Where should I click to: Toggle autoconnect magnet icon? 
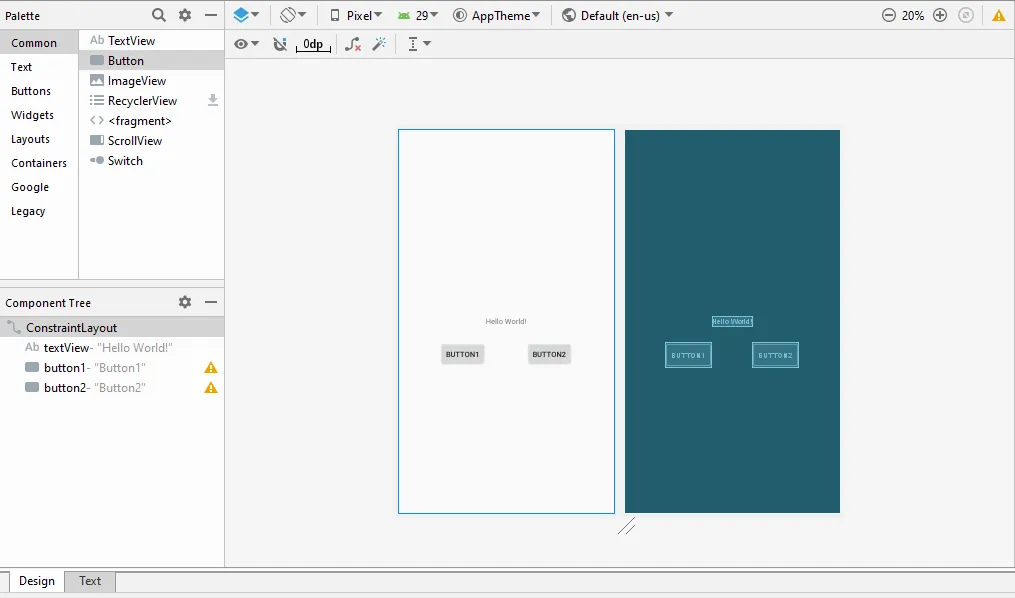pyautogui.click(x=280, y=44)
